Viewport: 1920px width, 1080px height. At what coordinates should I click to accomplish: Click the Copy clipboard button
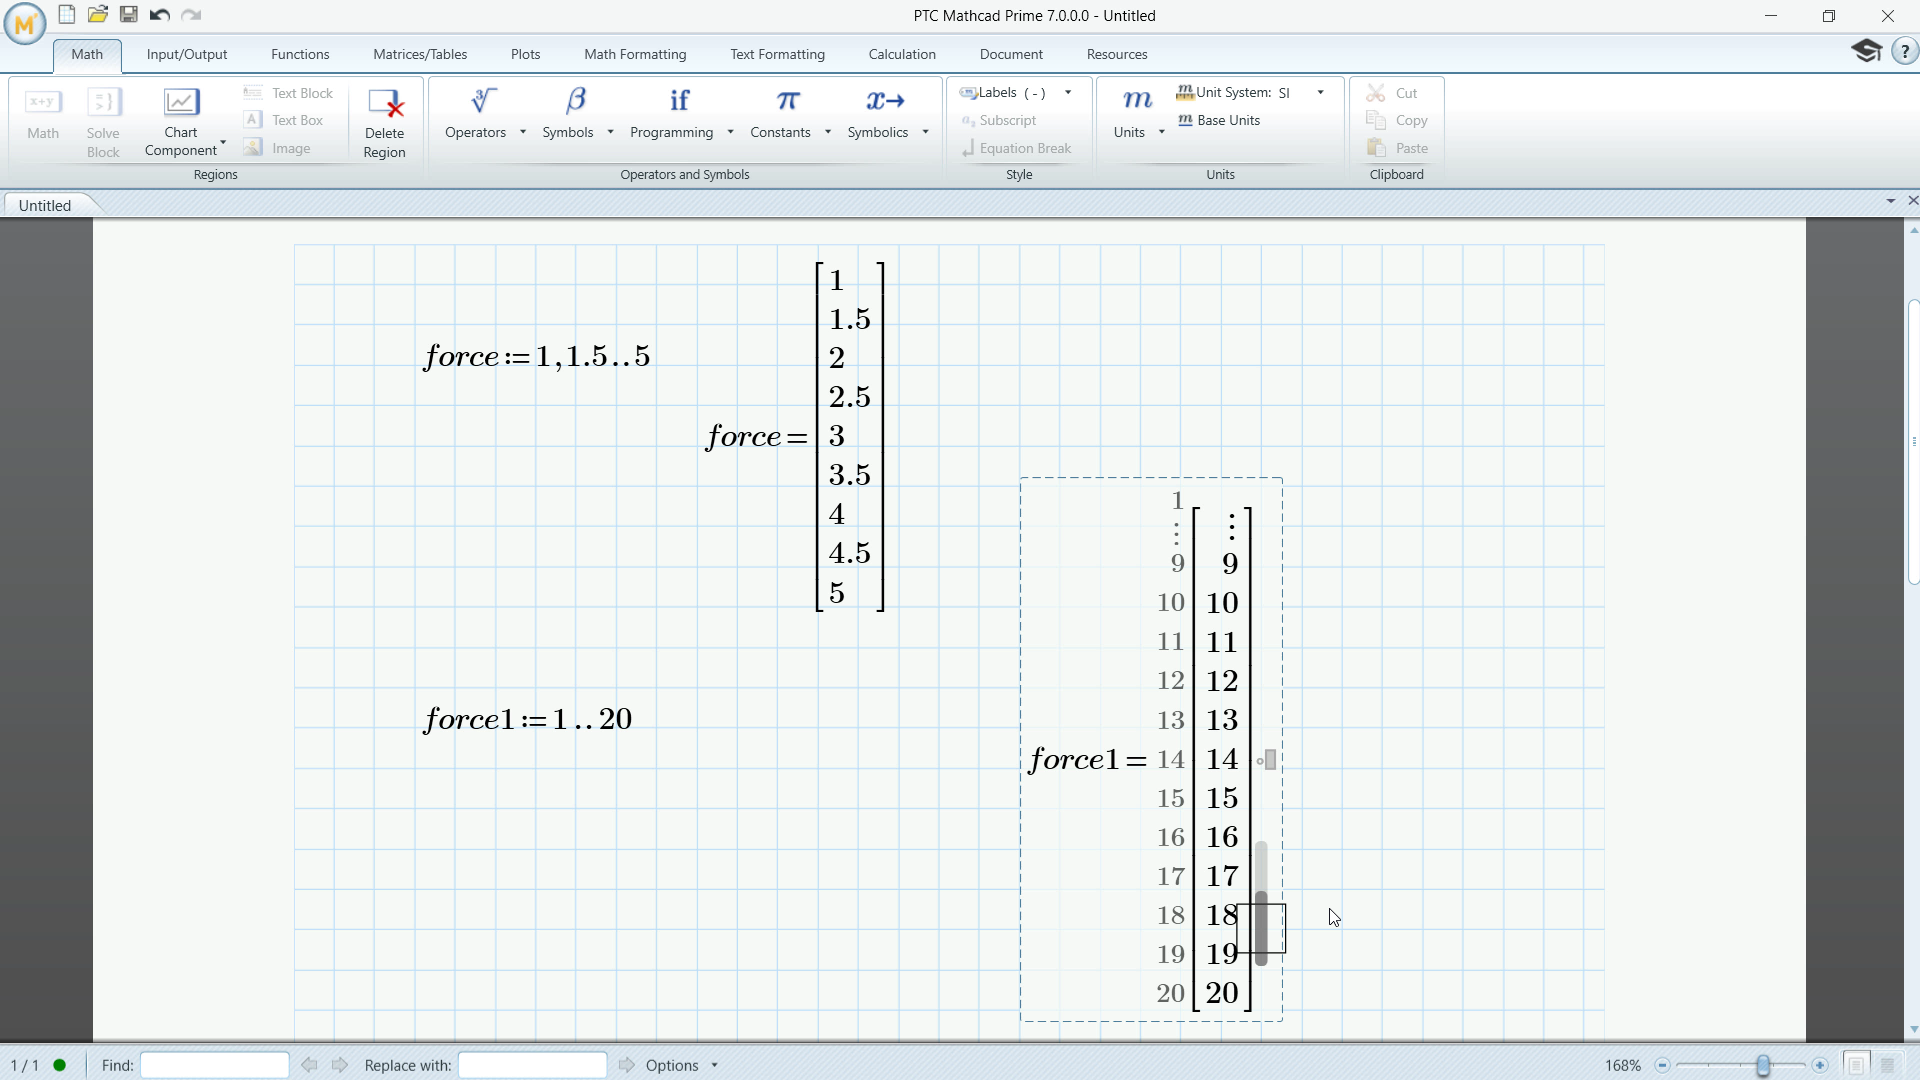pyautogui.click(x=1398, y=120)
